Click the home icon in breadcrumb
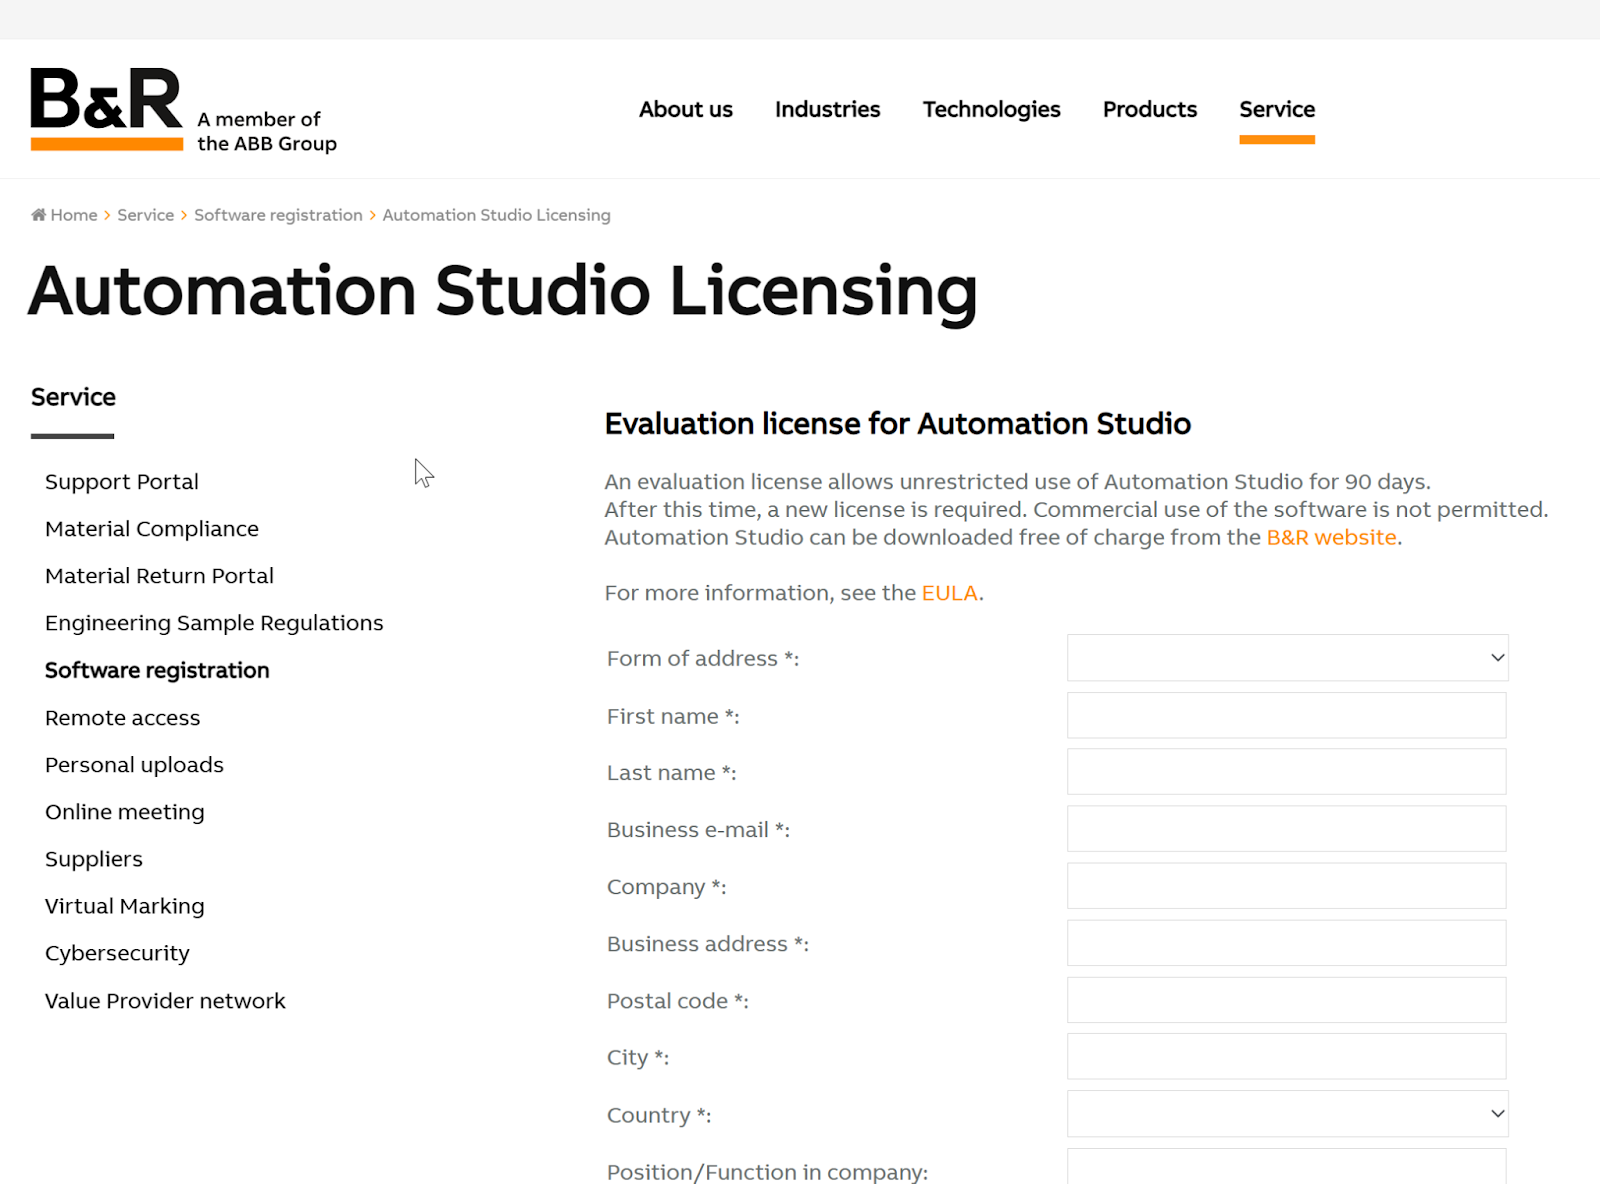The width and height of the screenshot is (1600, 1184). tap(38, 215)
